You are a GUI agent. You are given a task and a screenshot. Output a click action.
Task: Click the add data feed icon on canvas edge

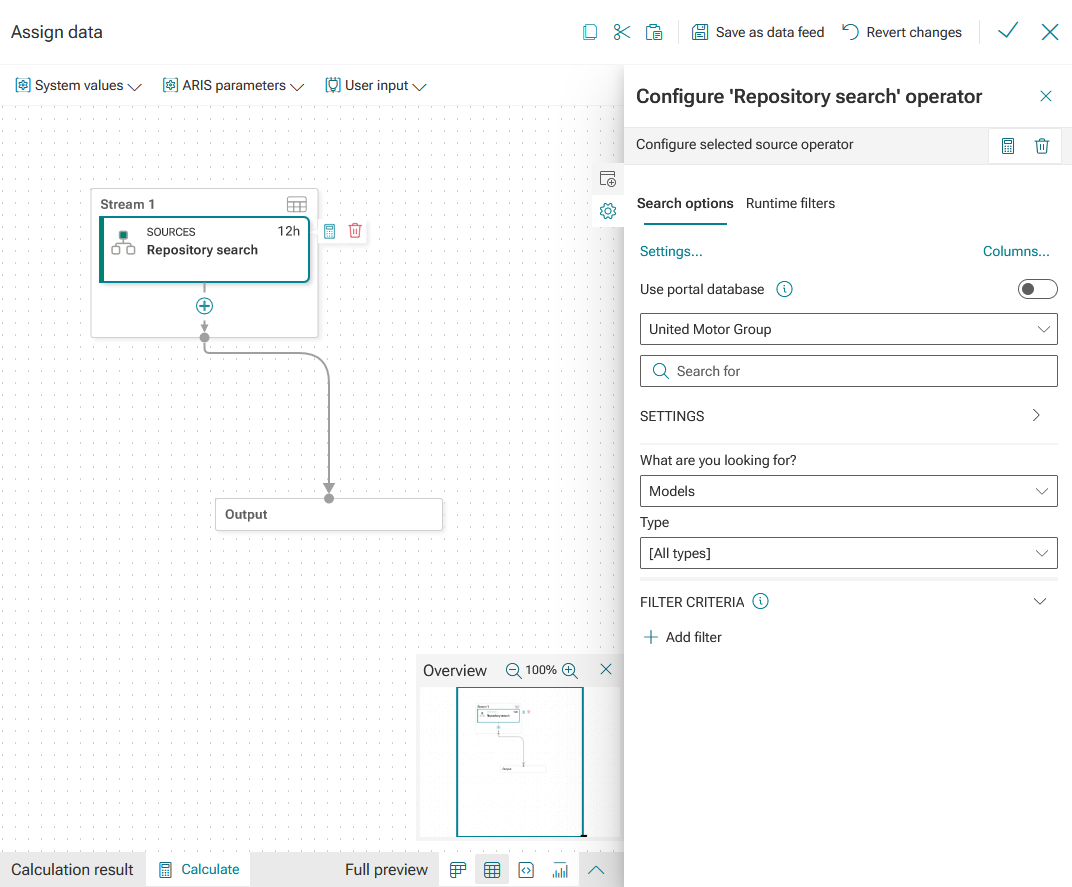click(x=607, y=178)
